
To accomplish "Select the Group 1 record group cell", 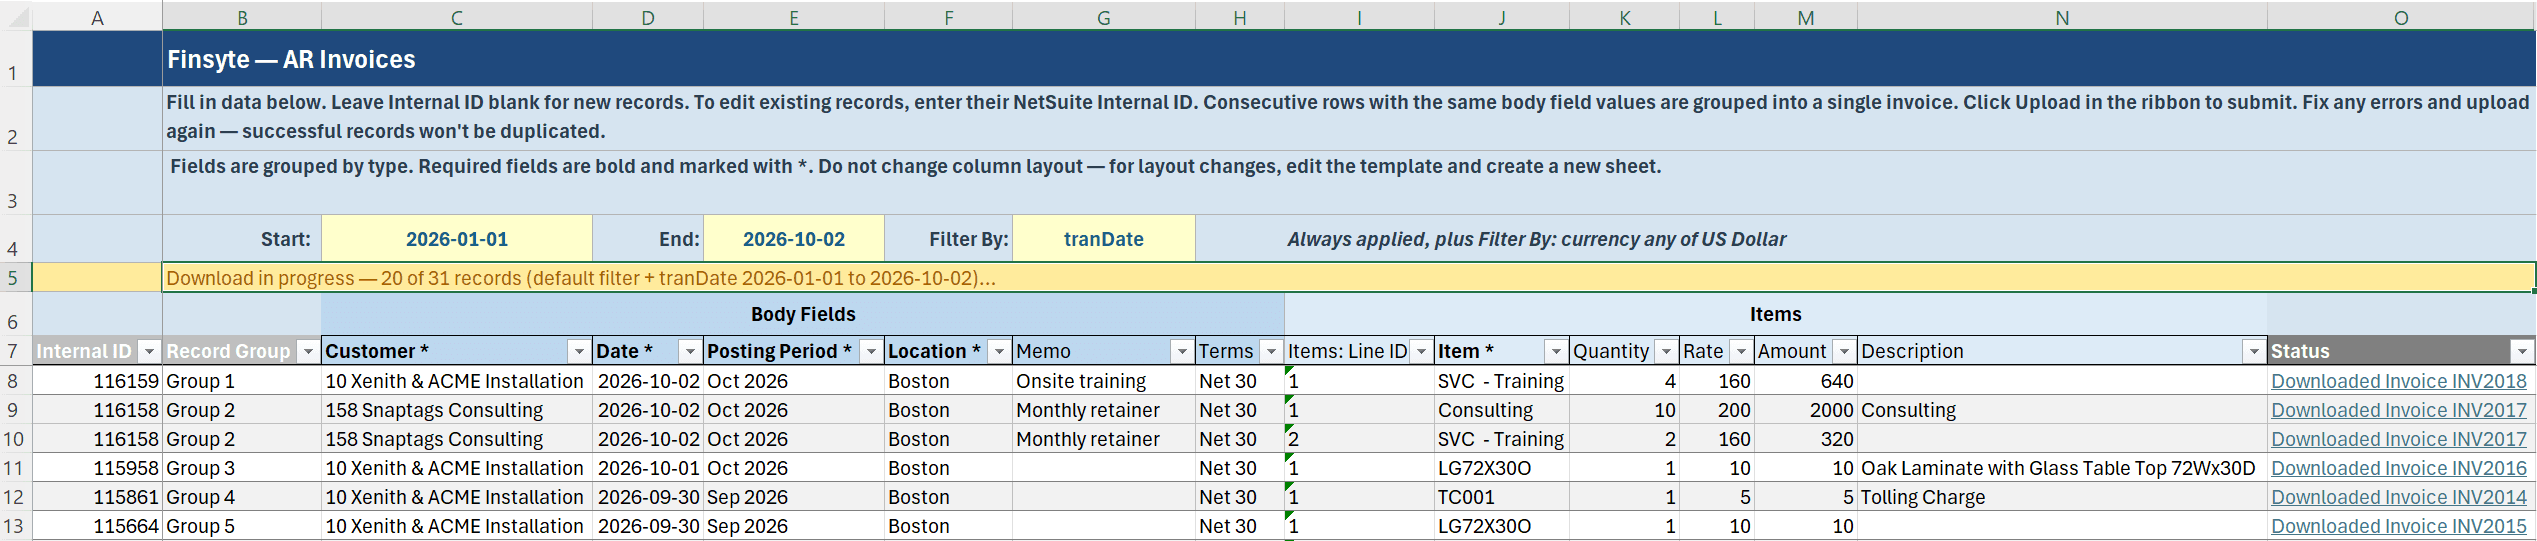I will (x=242, y=381).
